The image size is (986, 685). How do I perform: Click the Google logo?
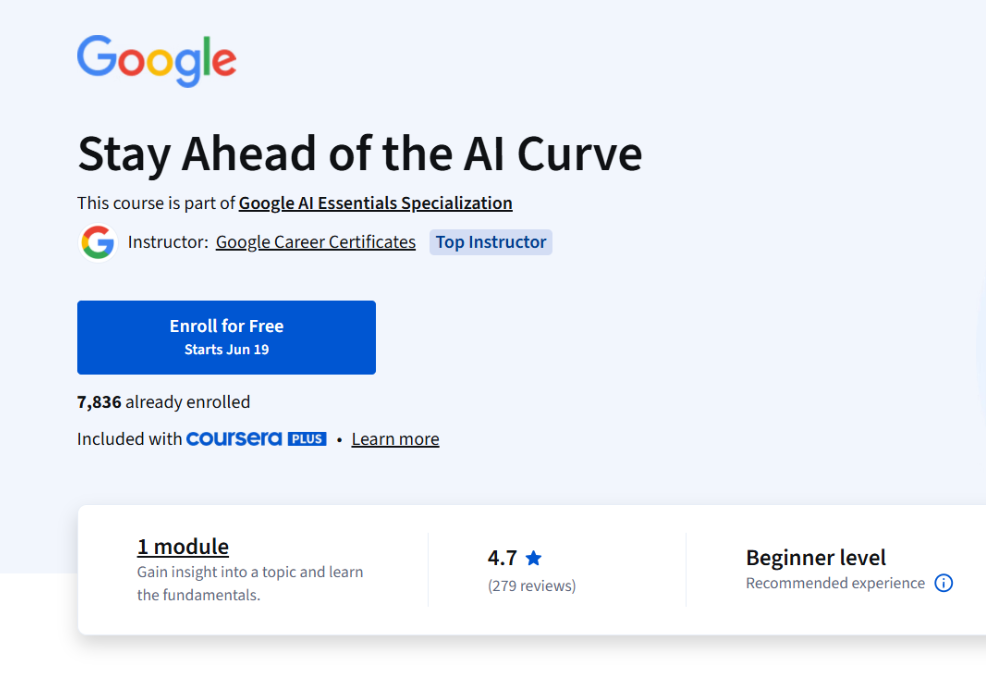click(x=156, y=61)
